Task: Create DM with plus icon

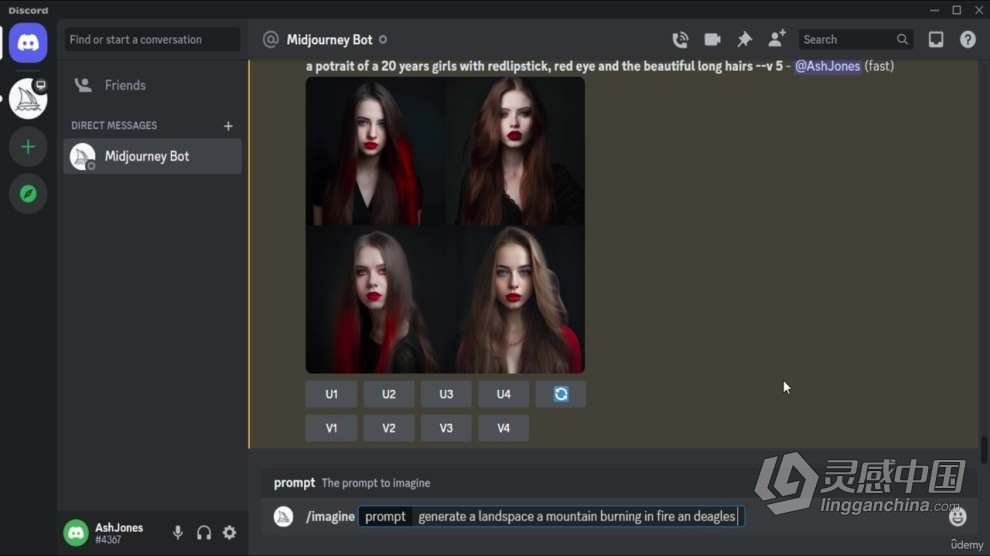Action: click(228, 126)
